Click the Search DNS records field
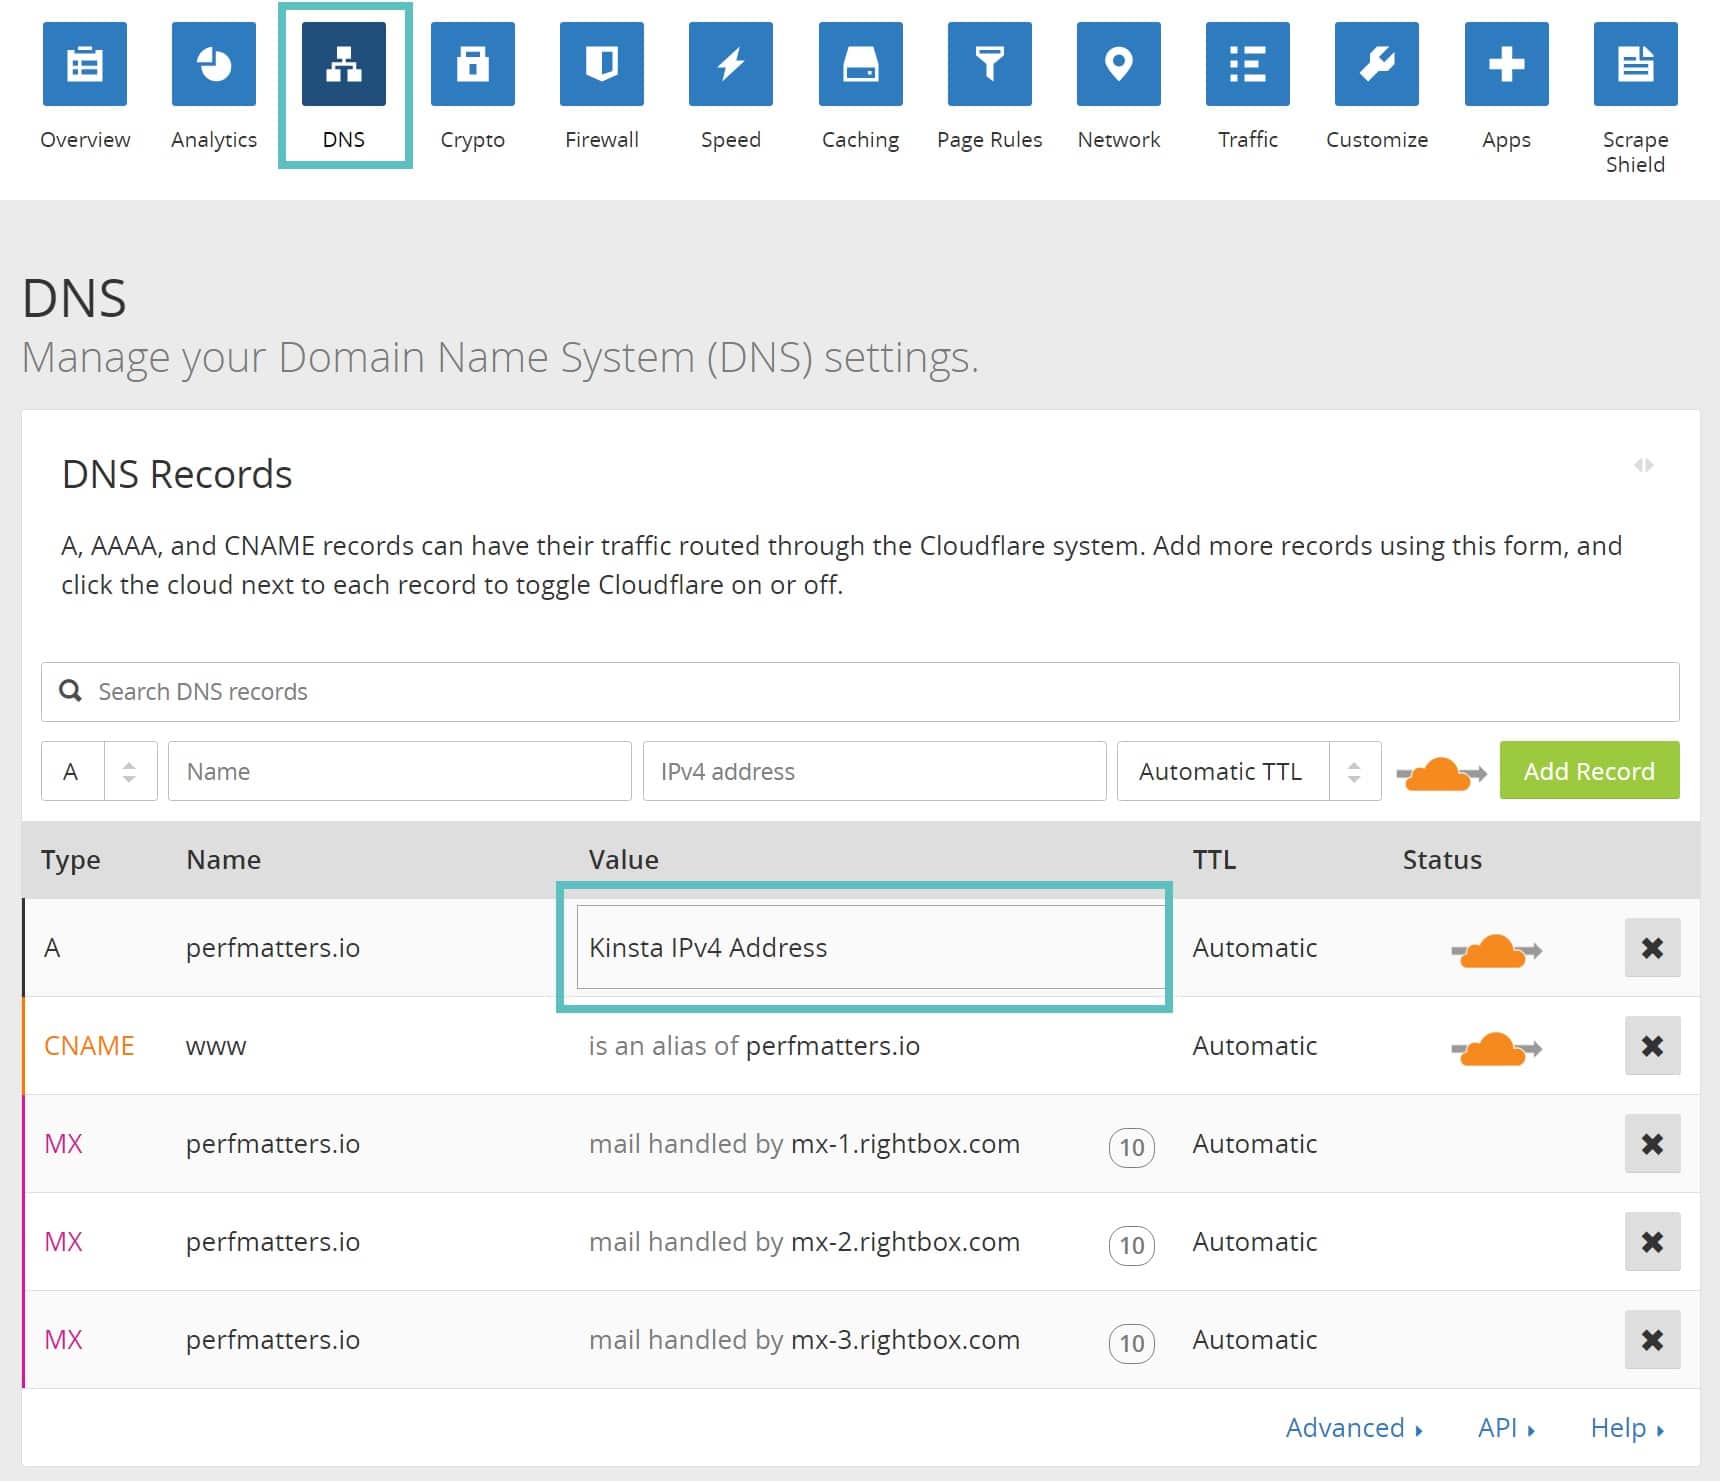Image resolution: width=1720 pixels, height=1481 pixels. pyautogui.click(x=860, y=691)
